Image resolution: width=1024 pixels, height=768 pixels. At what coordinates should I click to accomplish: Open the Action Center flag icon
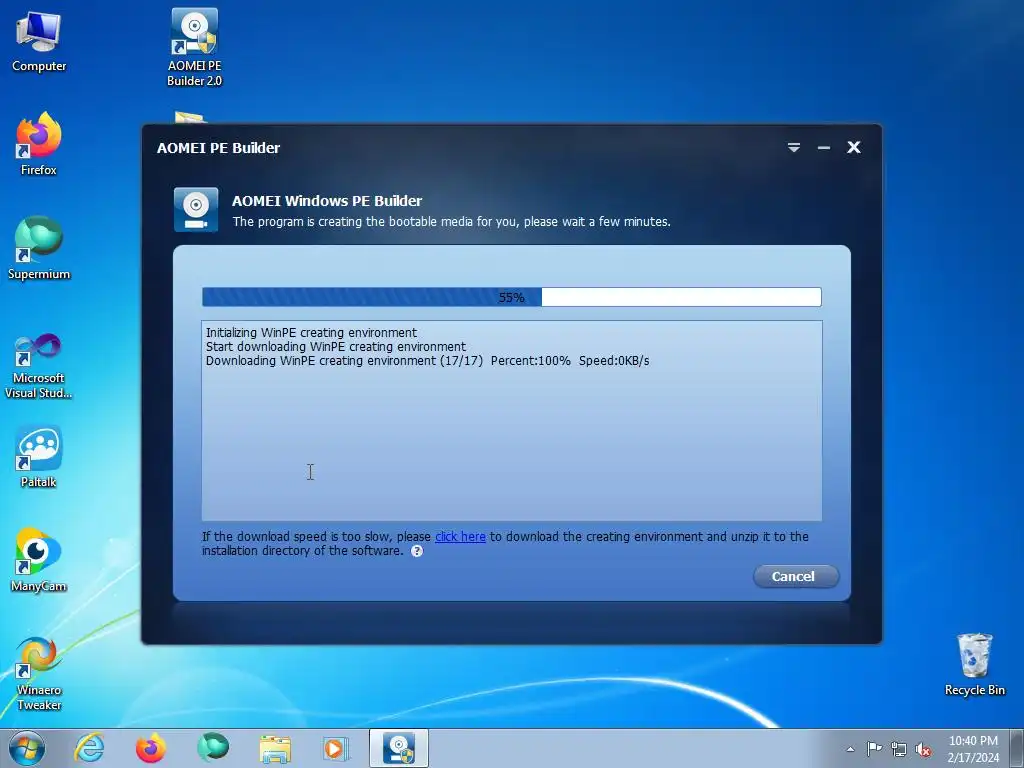point(874,749)
